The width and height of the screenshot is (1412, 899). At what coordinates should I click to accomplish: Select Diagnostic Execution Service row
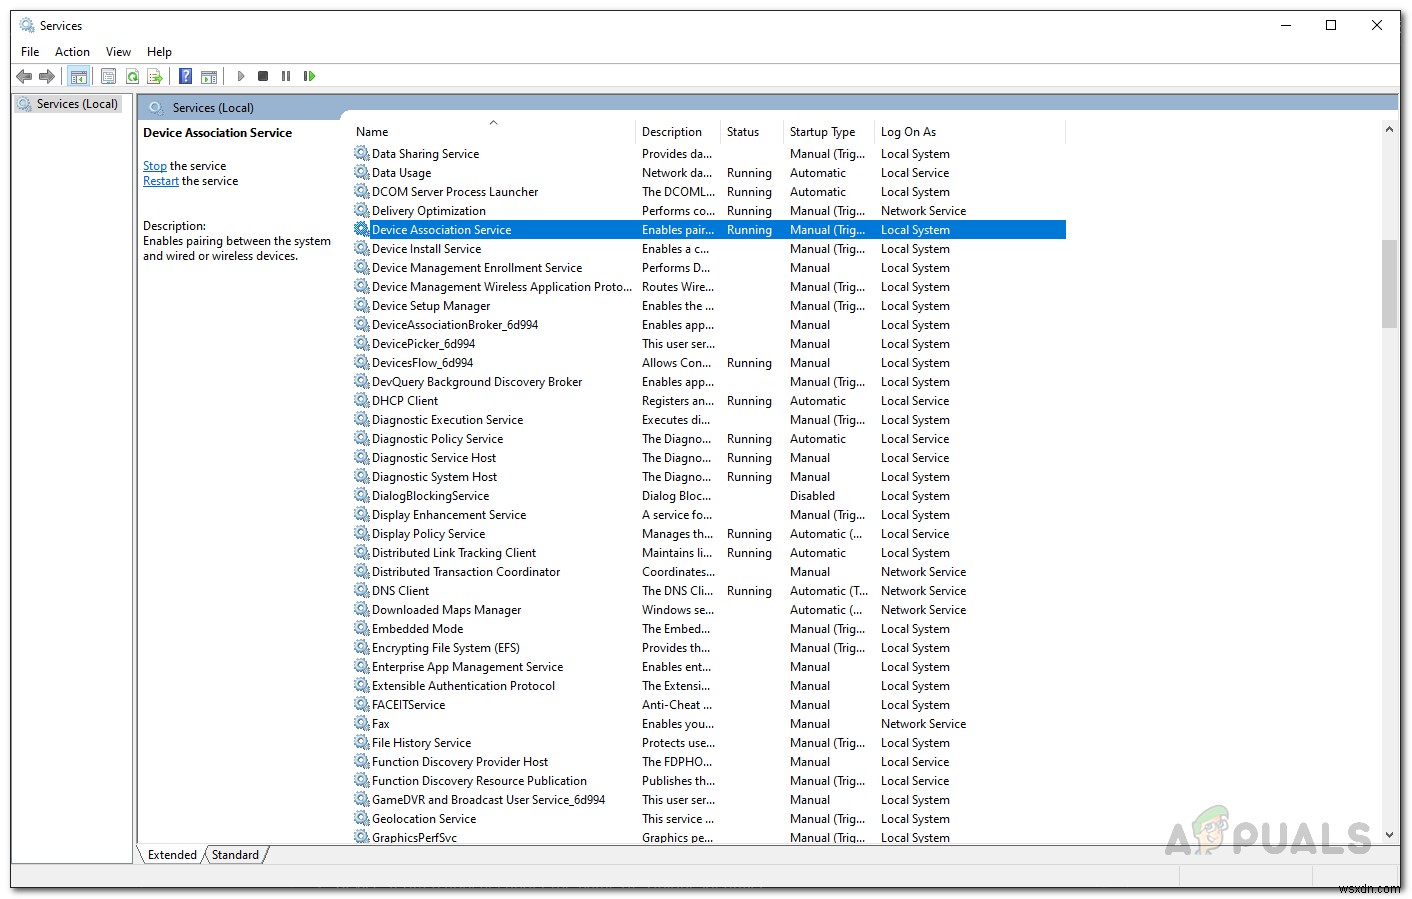pos(709,419)
